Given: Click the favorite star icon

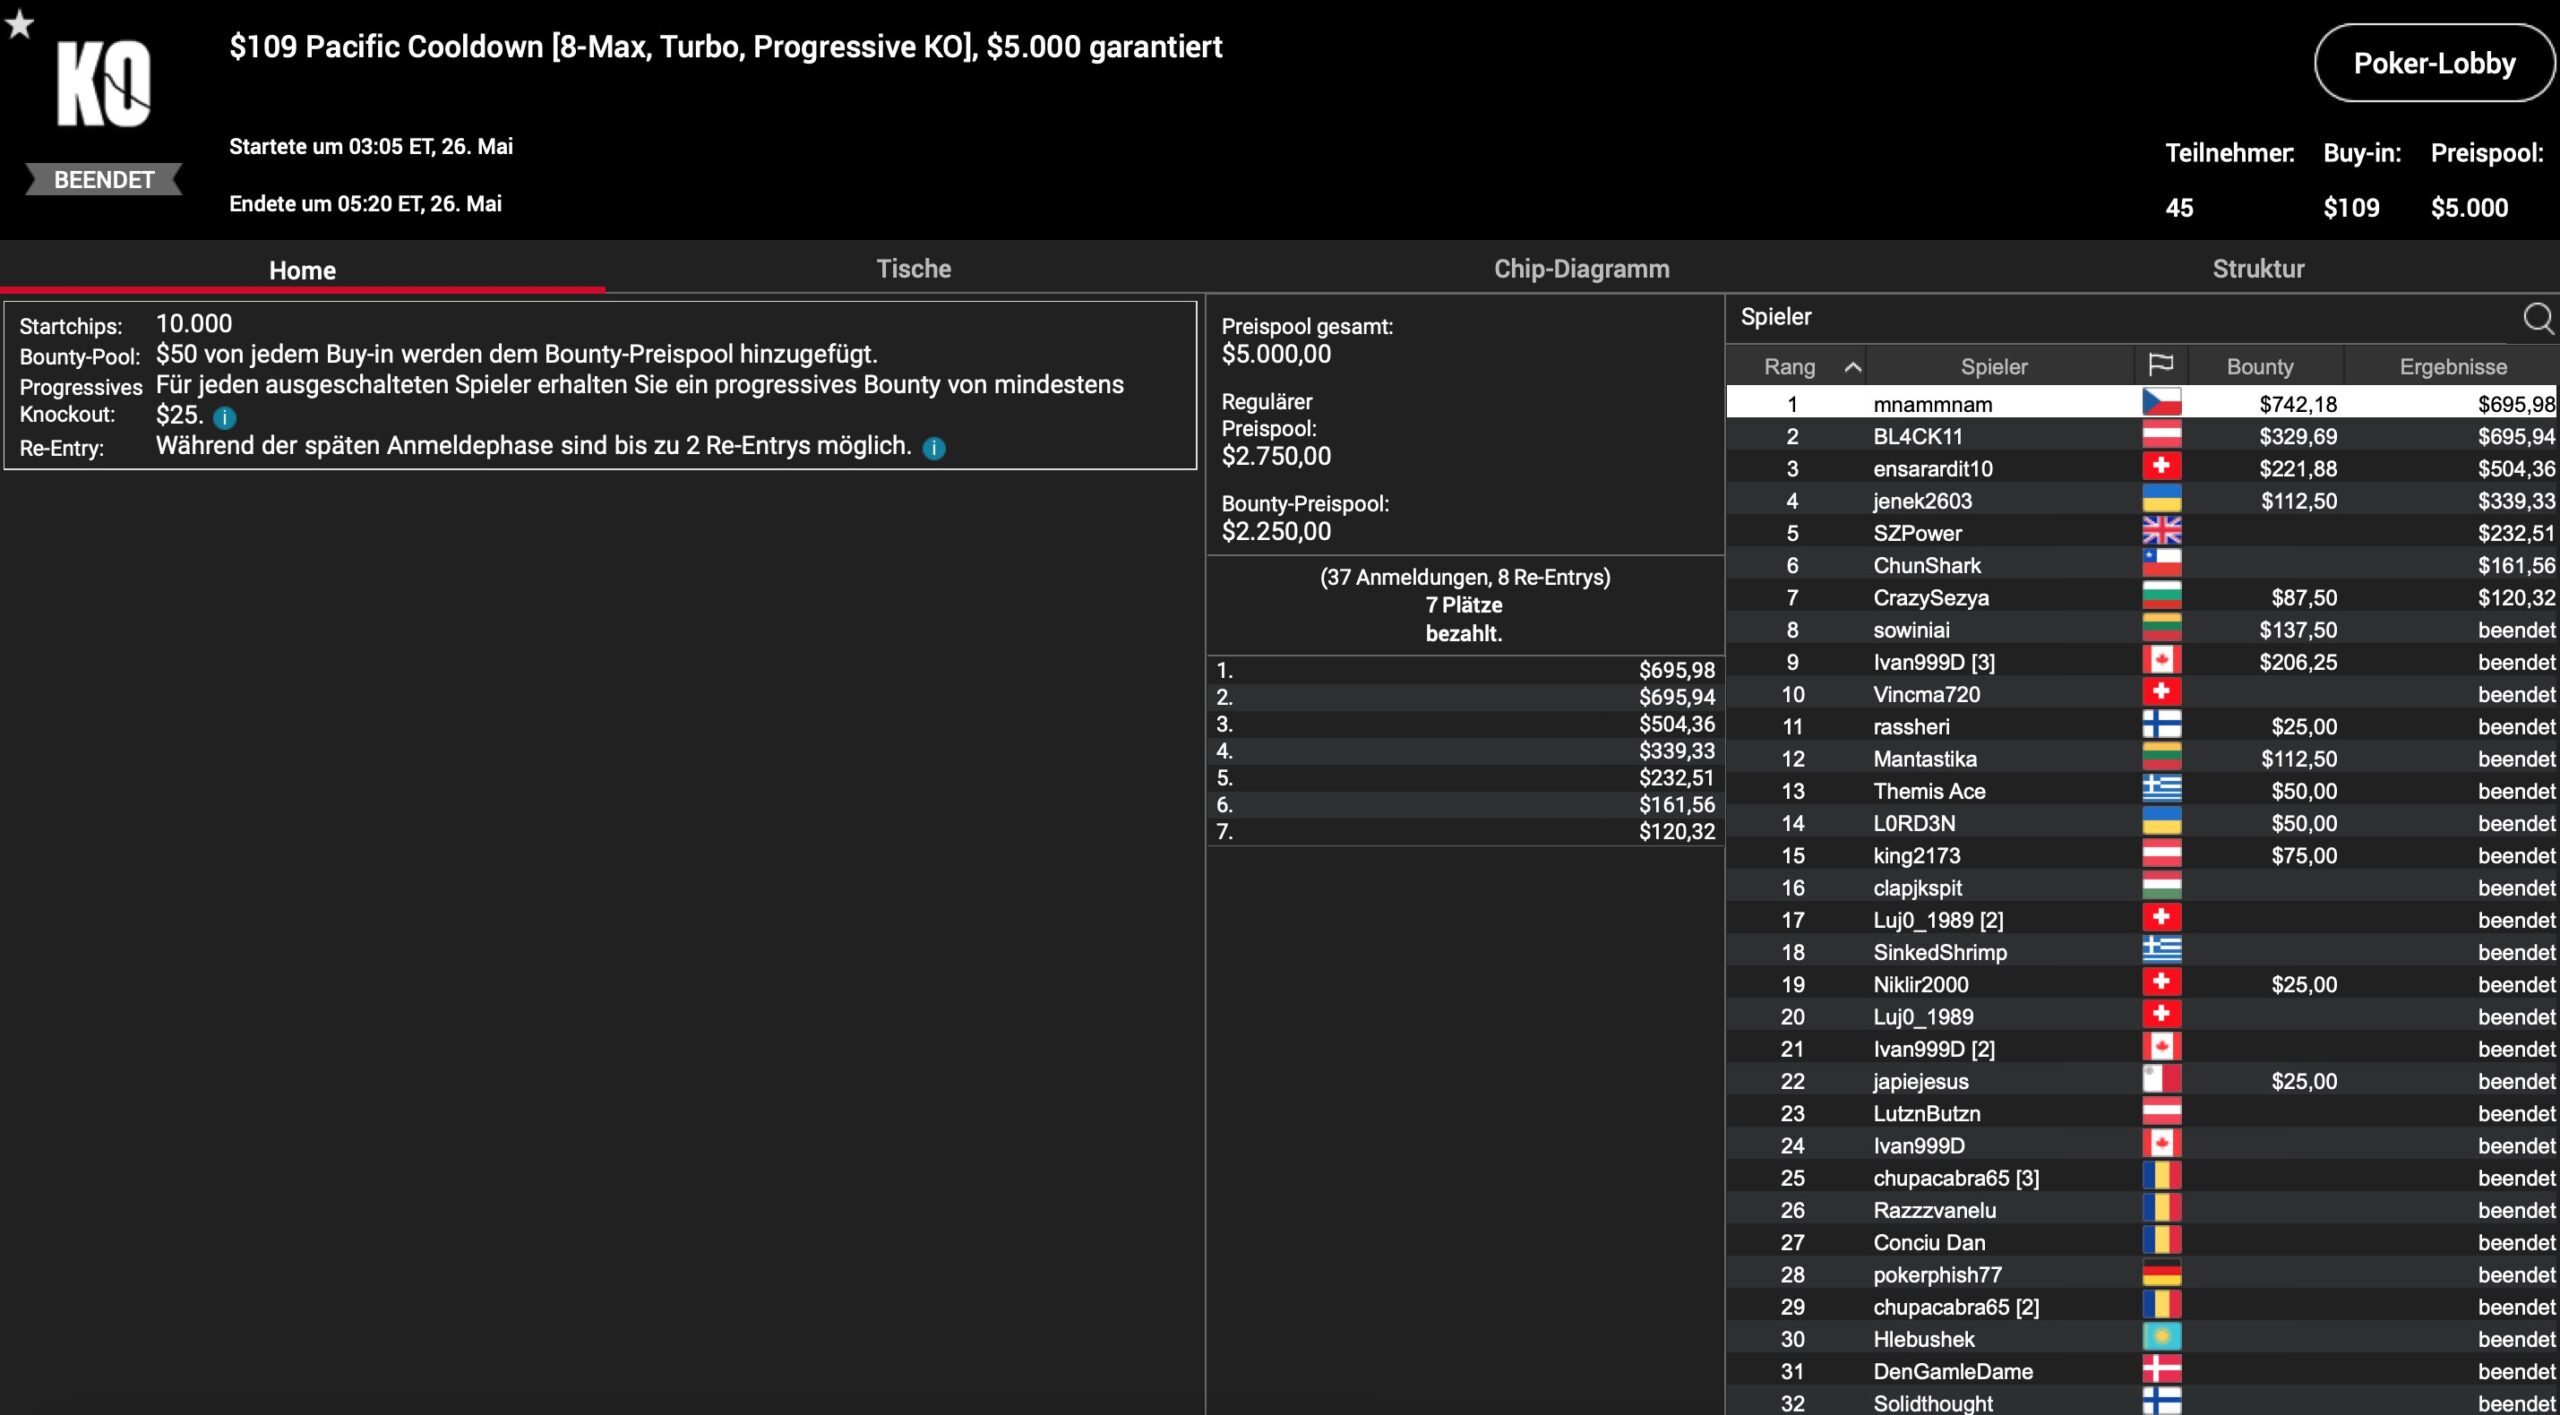Looking at the screenshot, I should (20, 24).
